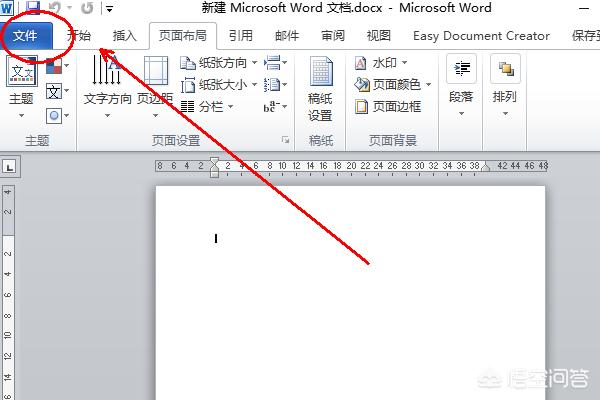This screenshot has height=400, width=600.
Task: Click 页面边框 page borders button
Action: (388, 106)
